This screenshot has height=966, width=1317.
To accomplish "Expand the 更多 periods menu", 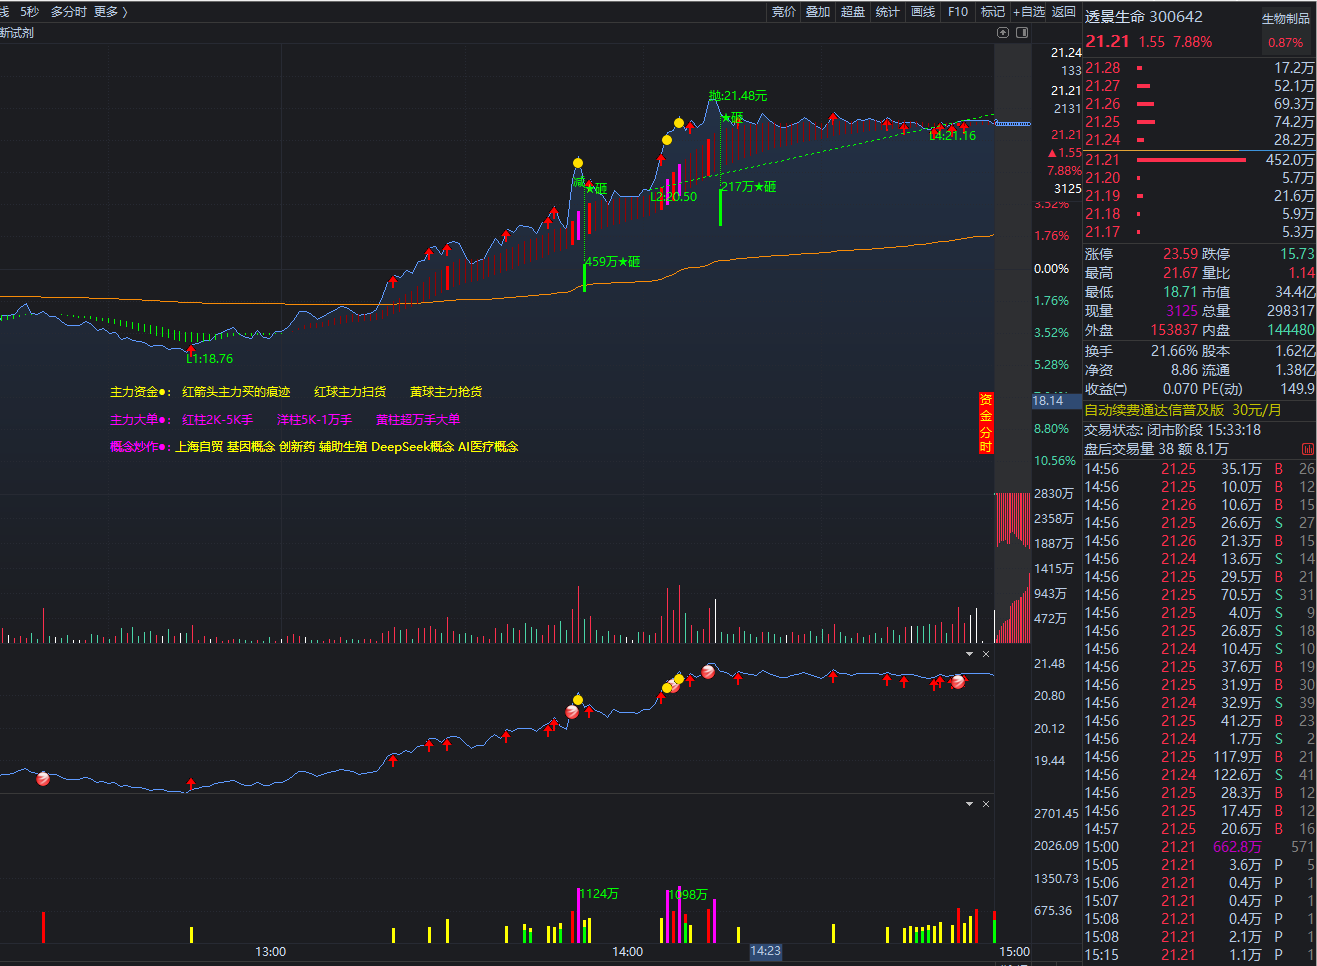I will (x=110, y=12).
